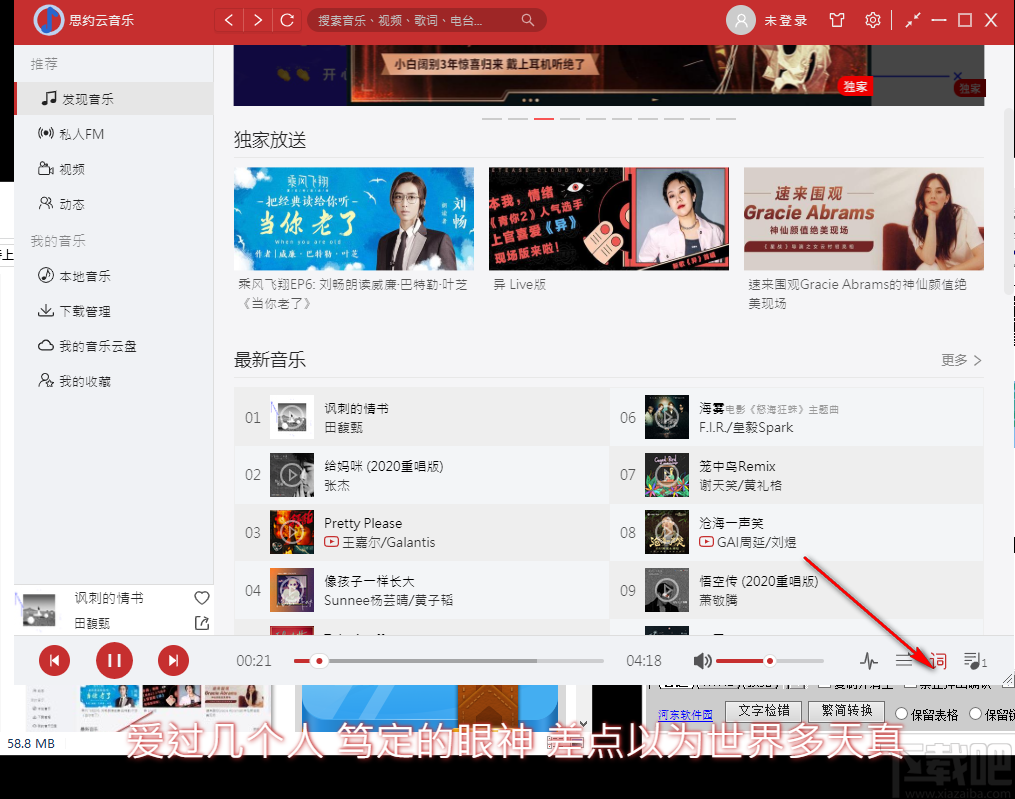Select the second 保留 radio option
1015x799 pixels.
[976, 713]
